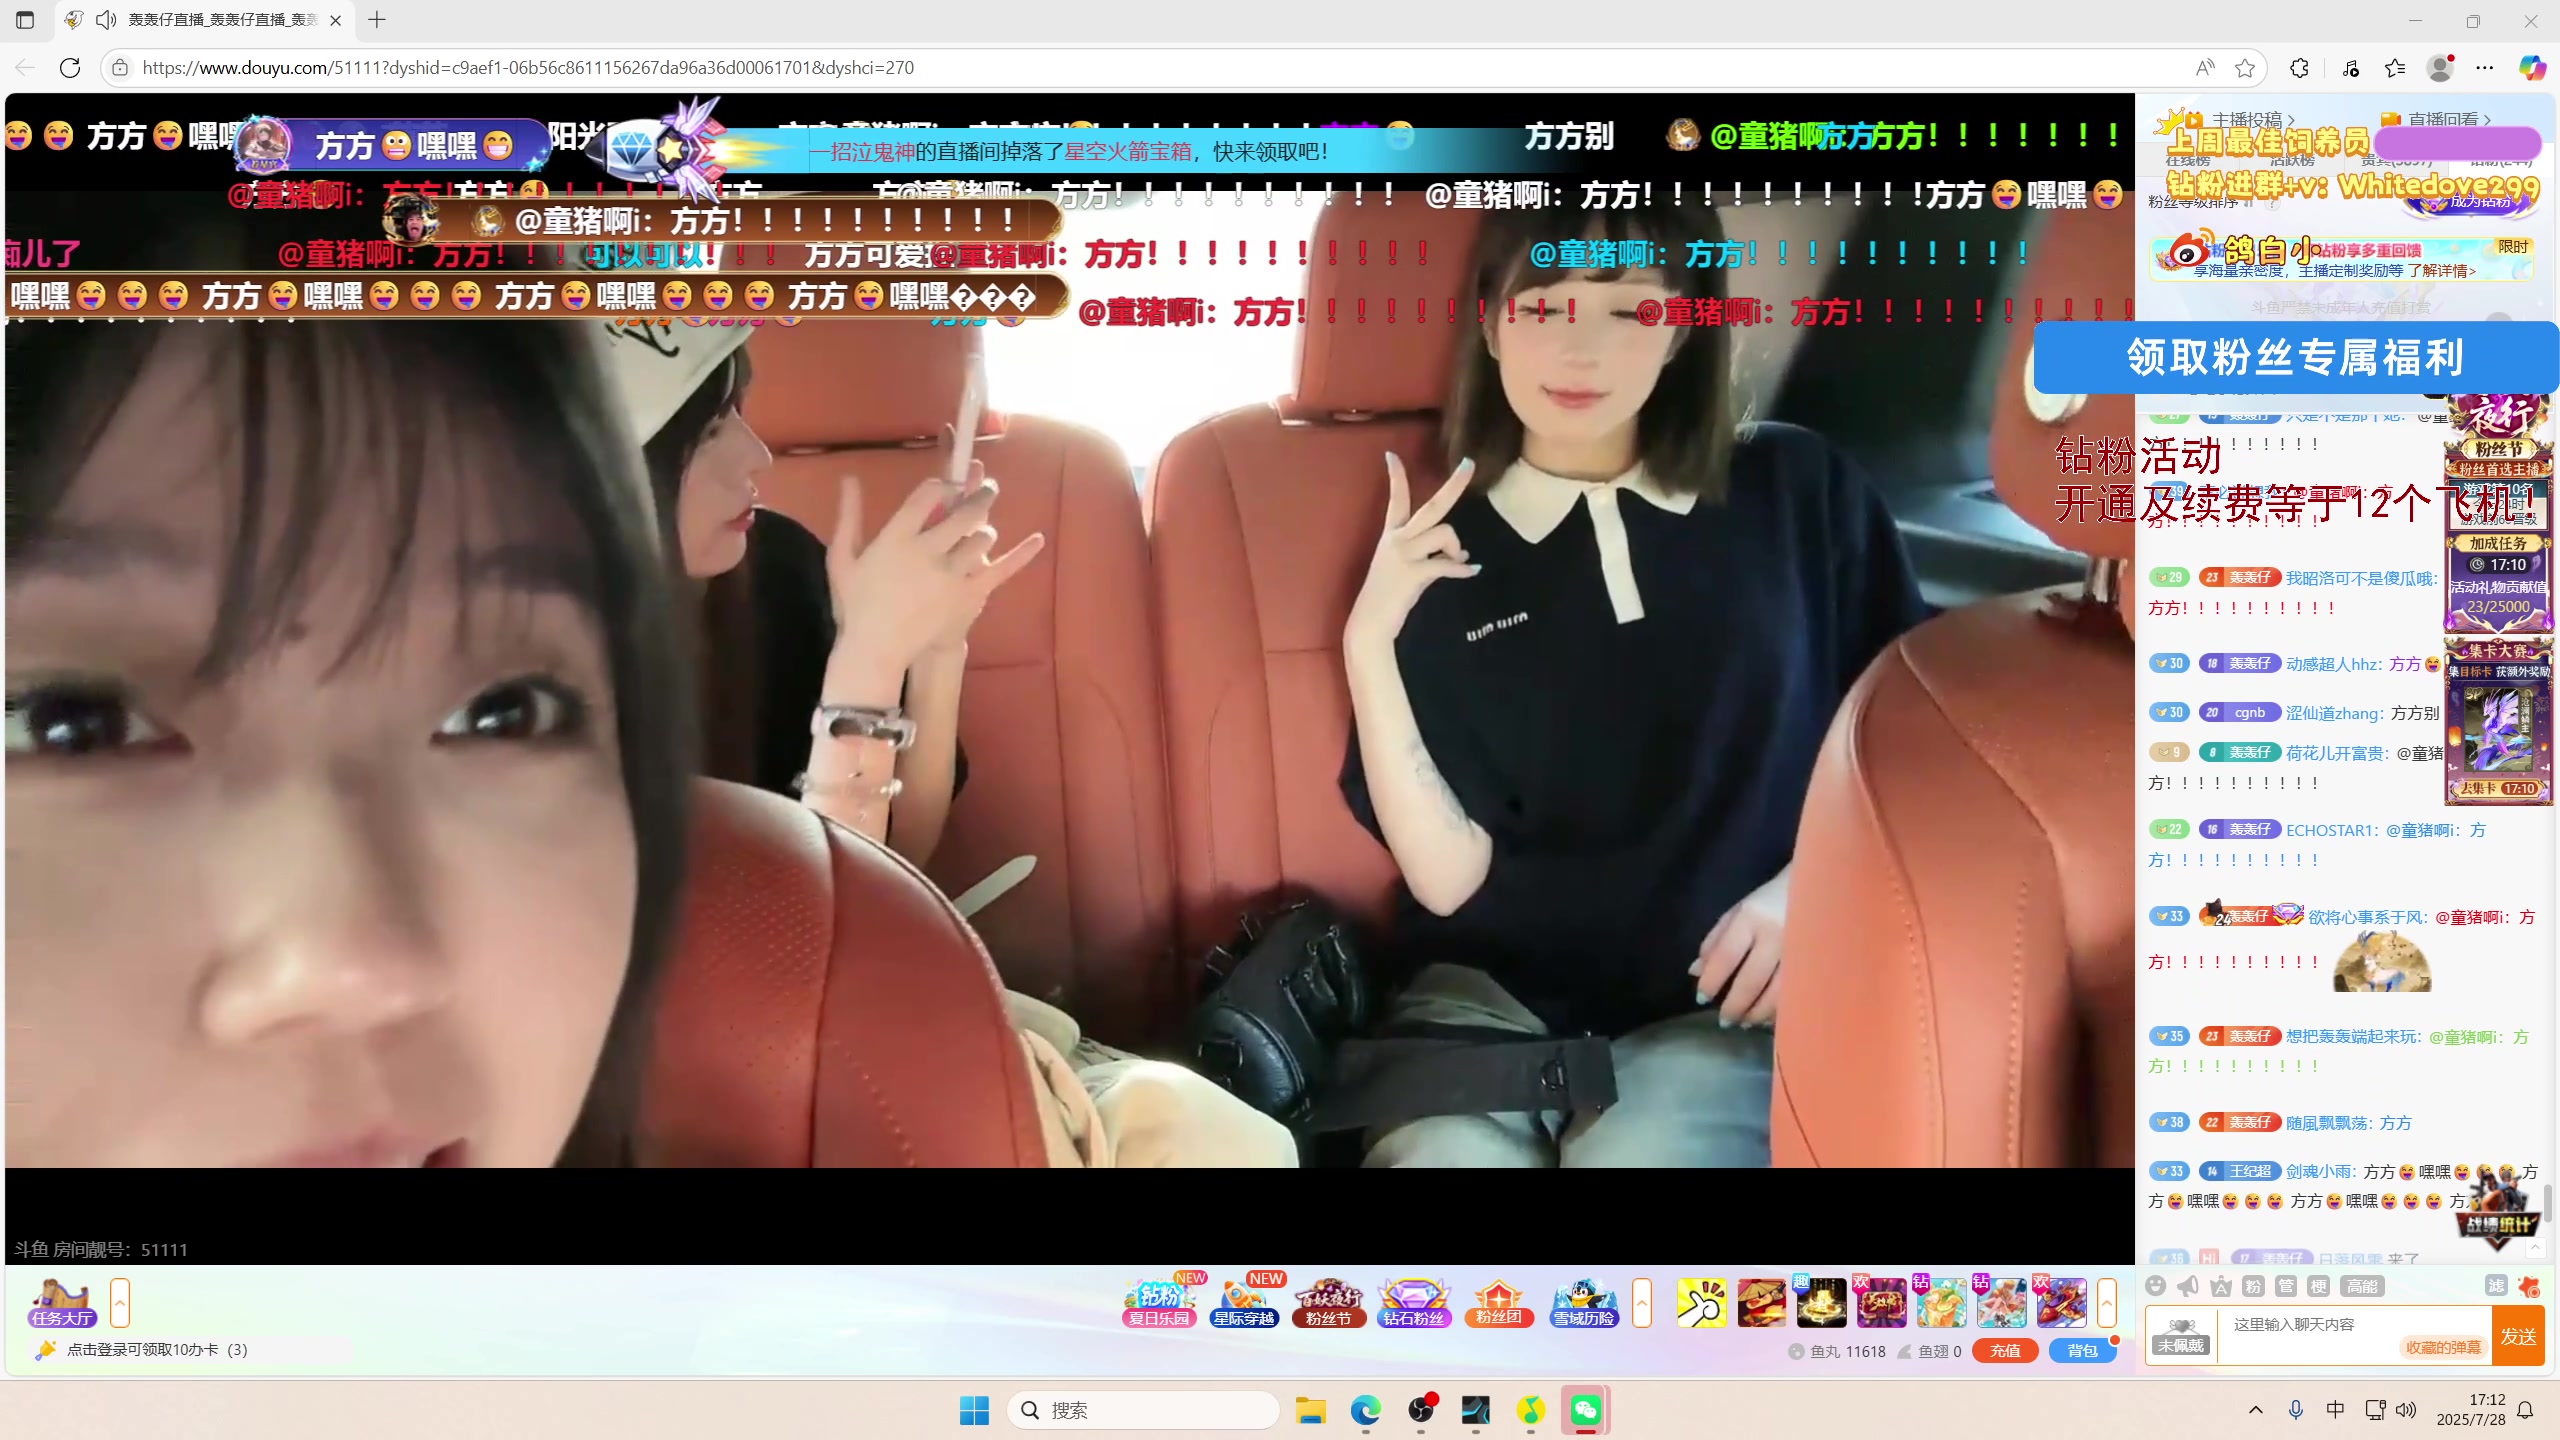Open the 星际穿越 activity icon

pos(1245,1302)
